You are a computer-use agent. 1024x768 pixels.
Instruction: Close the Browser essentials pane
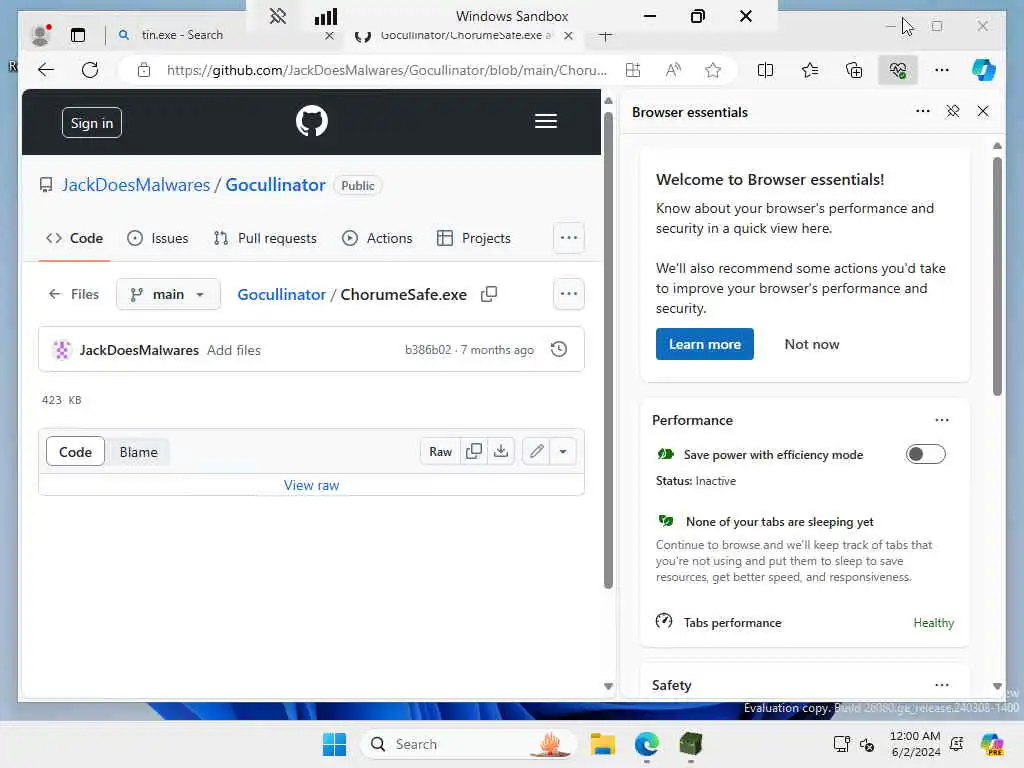pos(983,112)
